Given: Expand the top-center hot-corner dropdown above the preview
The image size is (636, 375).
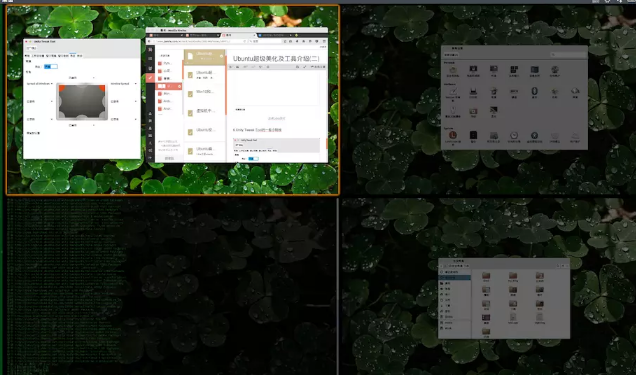Looking at the screenshot, I should pos(82,77).
